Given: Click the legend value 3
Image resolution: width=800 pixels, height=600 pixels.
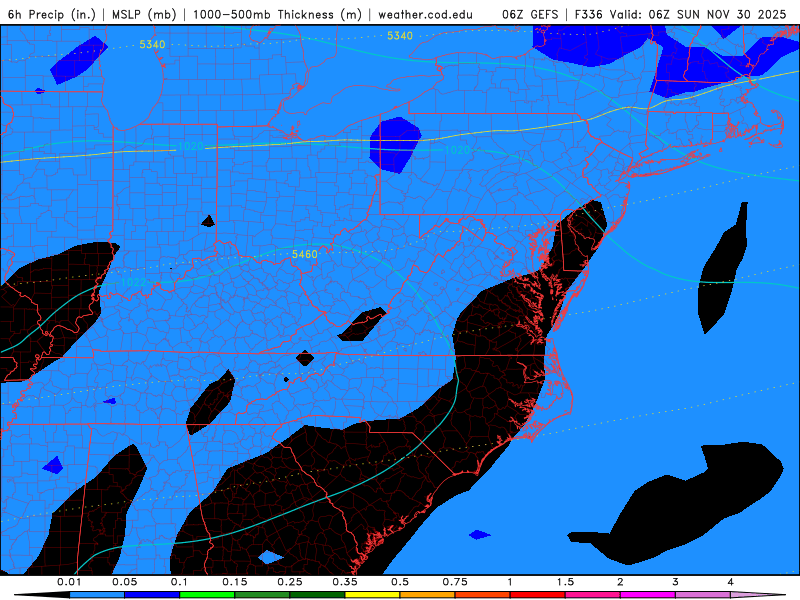Looking at the screenshot, I should pos(675,582).
